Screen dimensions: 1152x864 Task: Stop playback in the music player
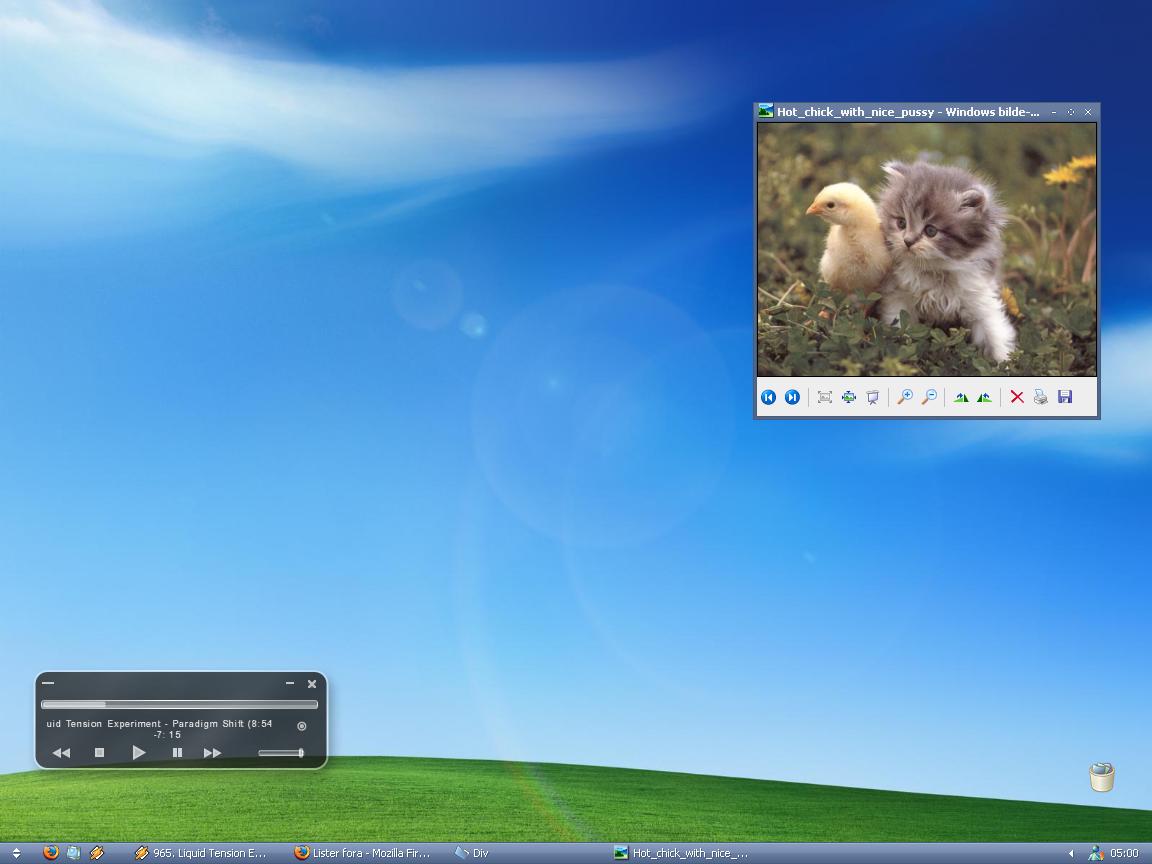tap(100, 752)
